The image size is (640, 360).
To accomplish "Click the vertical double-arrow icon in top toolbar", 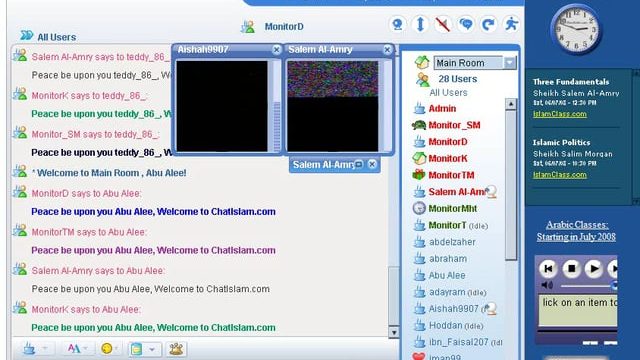I will (420, 24).
